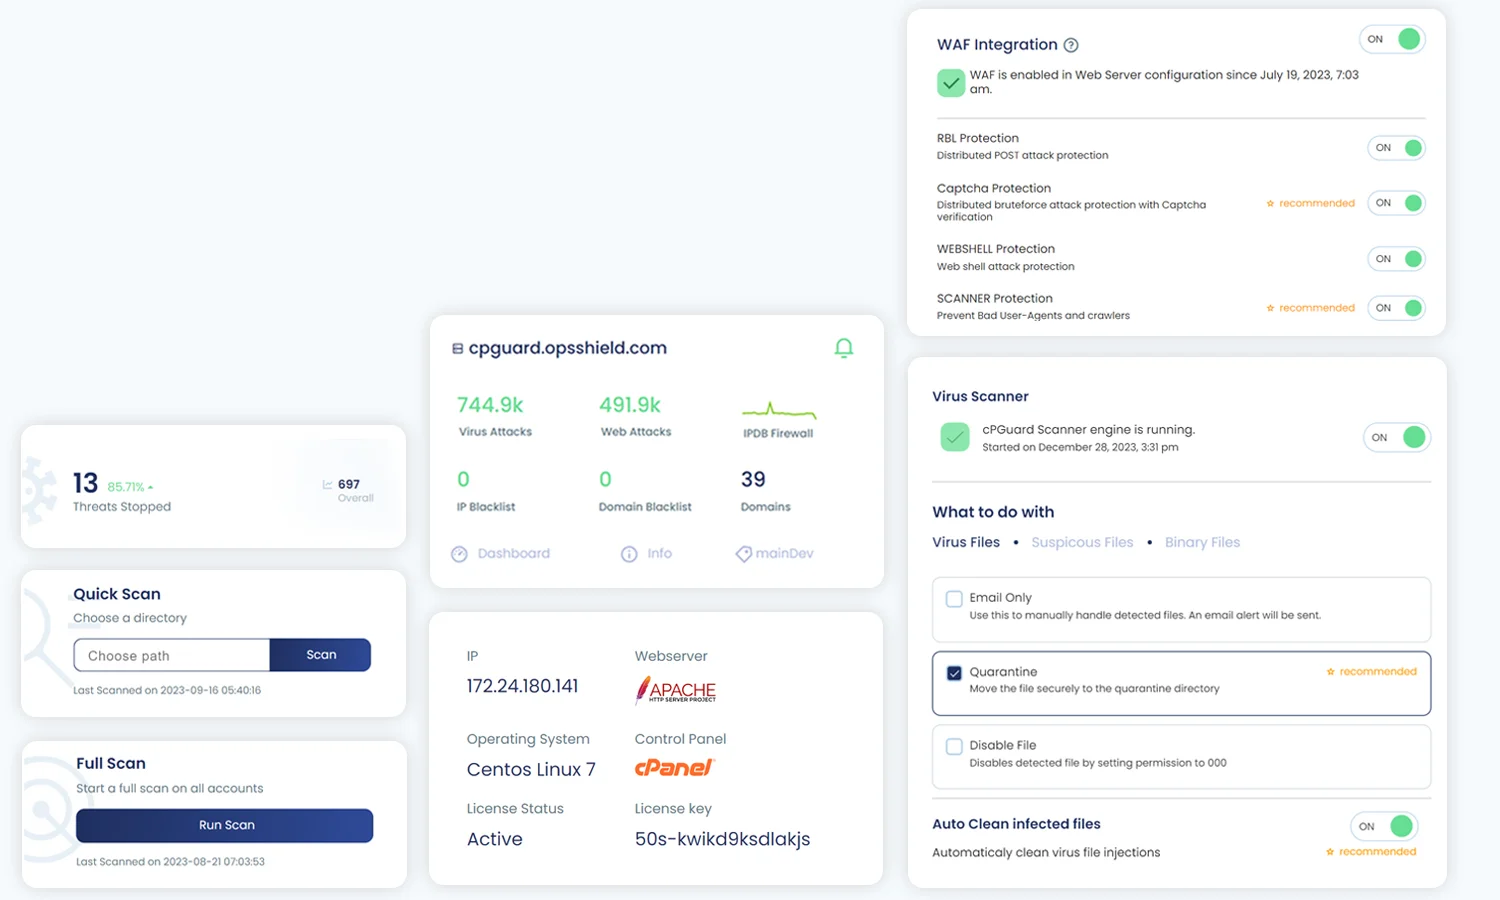Click the Dashboard gauge icon

pos(459,554)
